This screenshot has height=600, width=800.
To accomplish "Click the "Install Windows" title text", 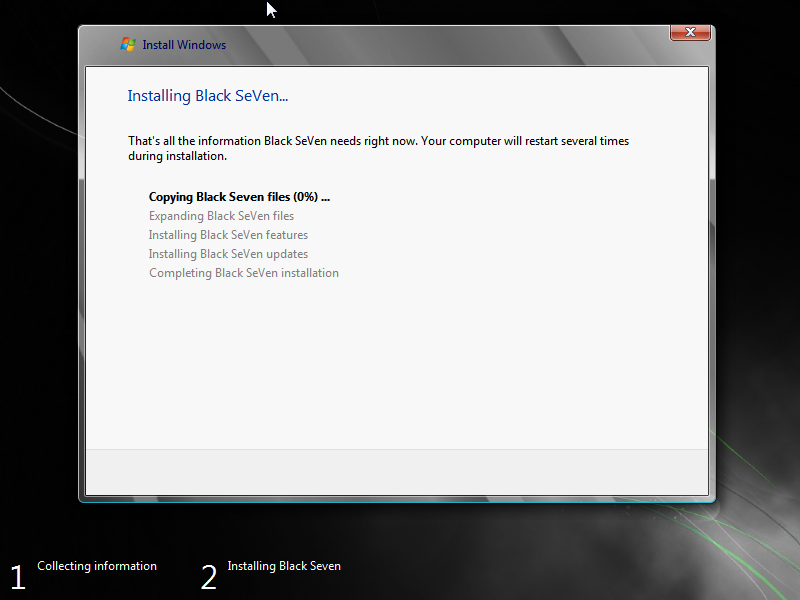I will pyautogui.click(x=184, y=45).
